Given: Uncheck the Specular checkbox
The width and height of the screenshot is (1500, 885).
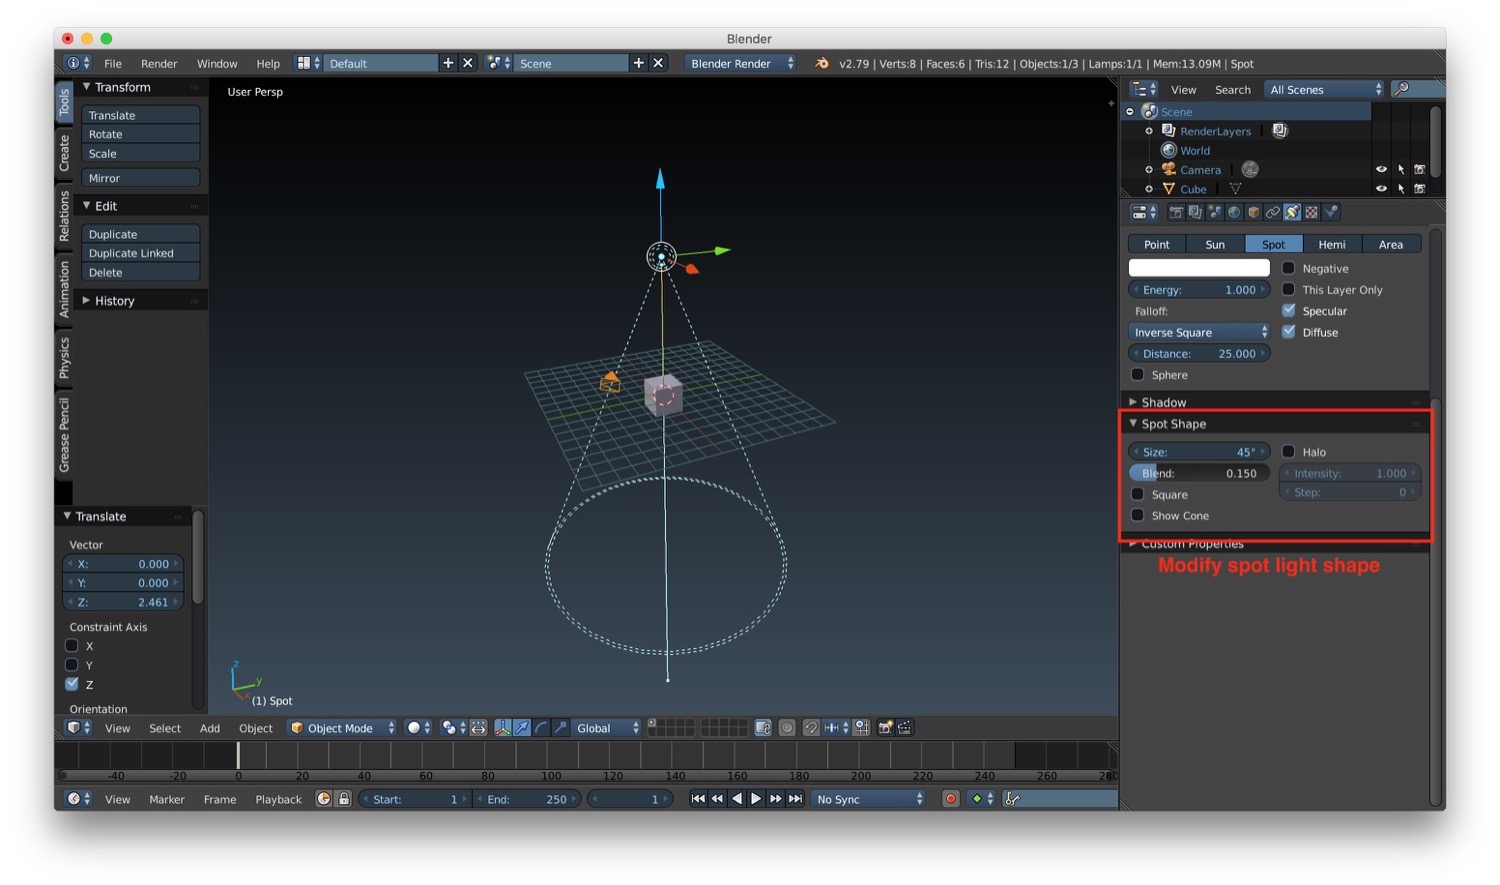Looking at the screenshot, I should click(x=1288, y=310).
